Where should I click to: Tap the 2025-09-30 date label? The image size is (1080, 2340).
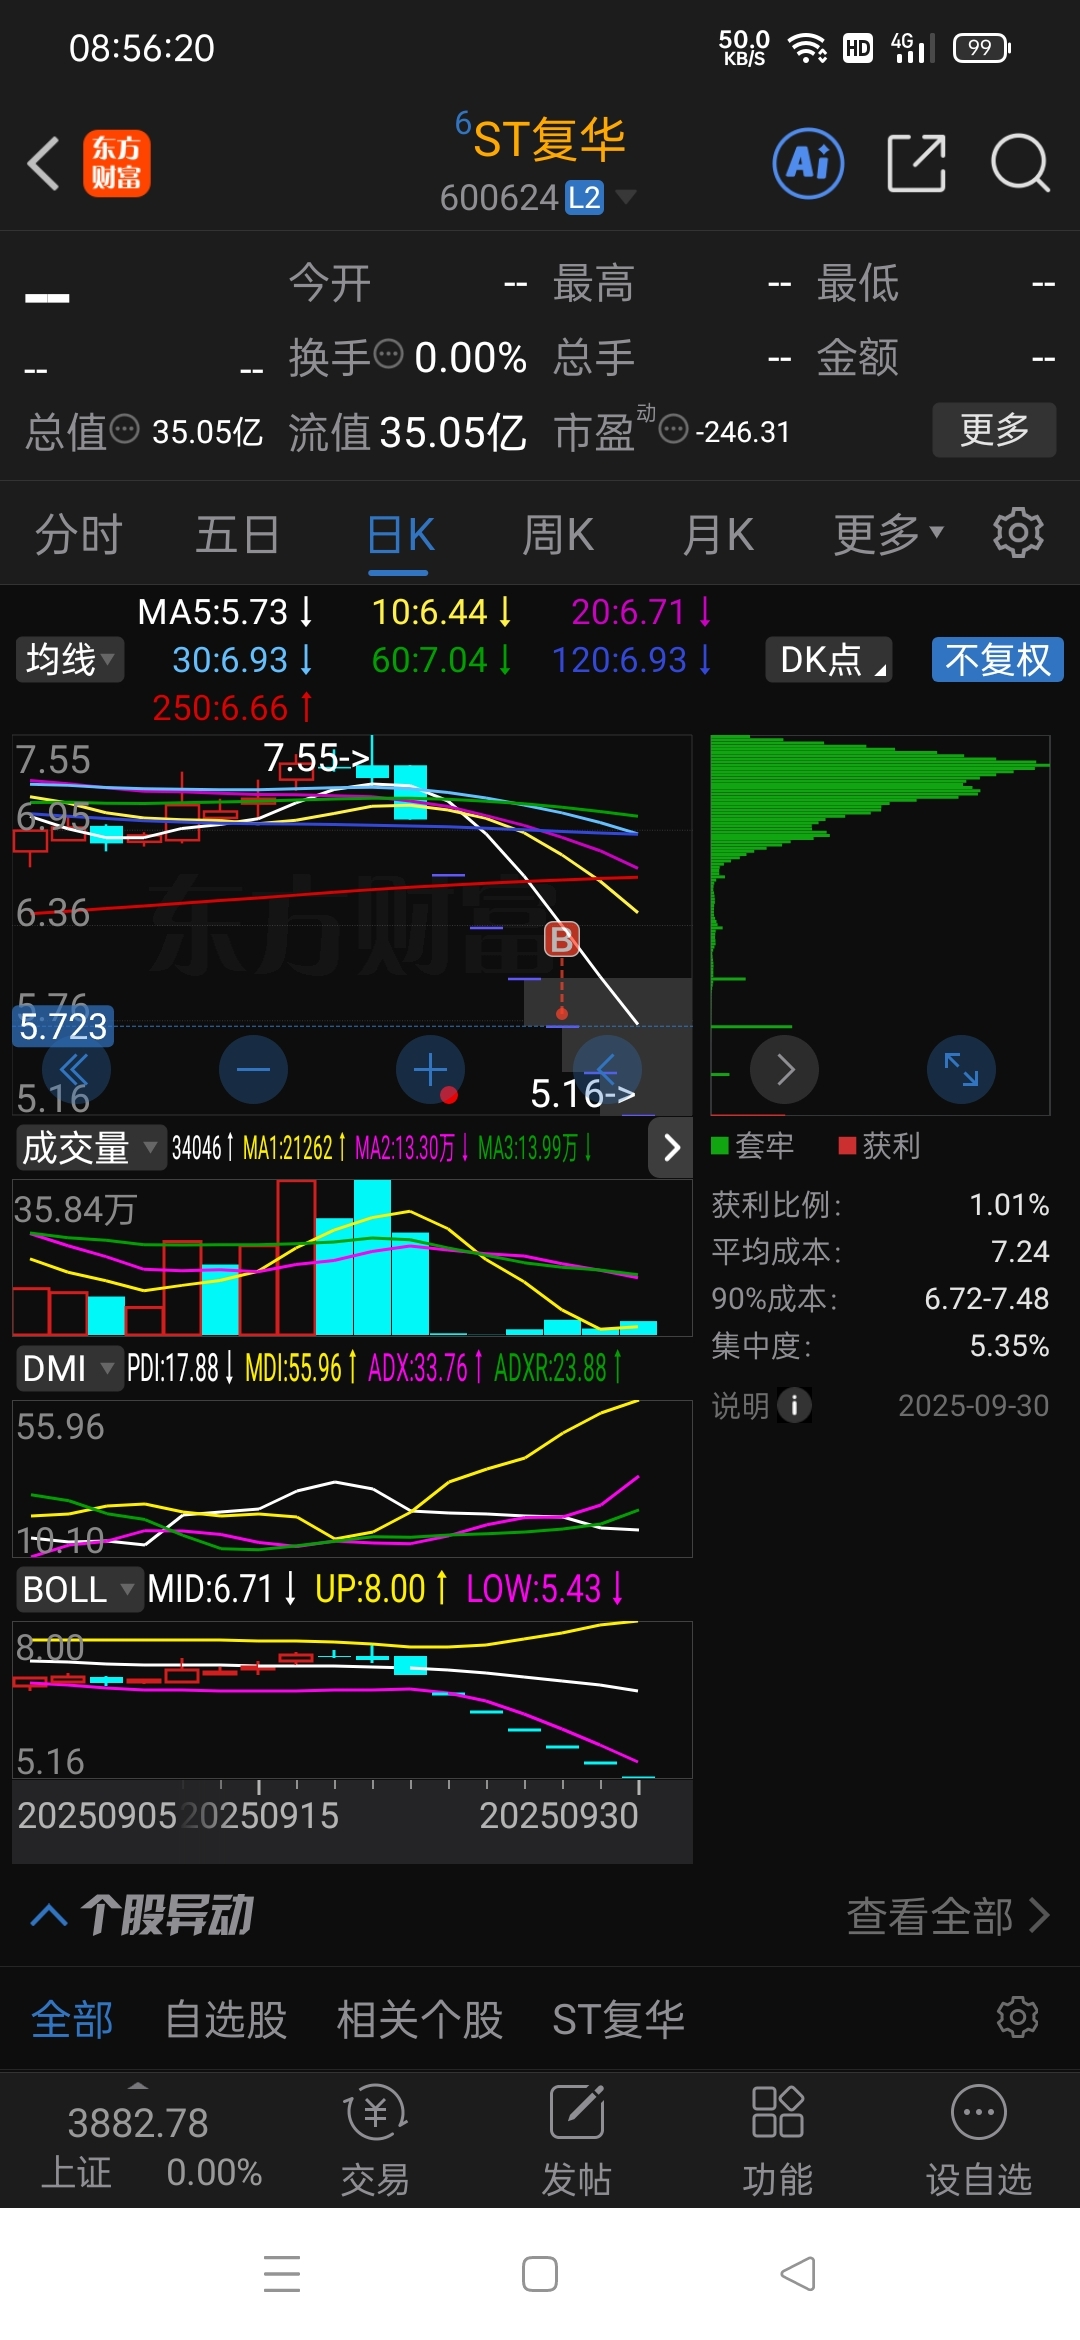pos(973,1405)
